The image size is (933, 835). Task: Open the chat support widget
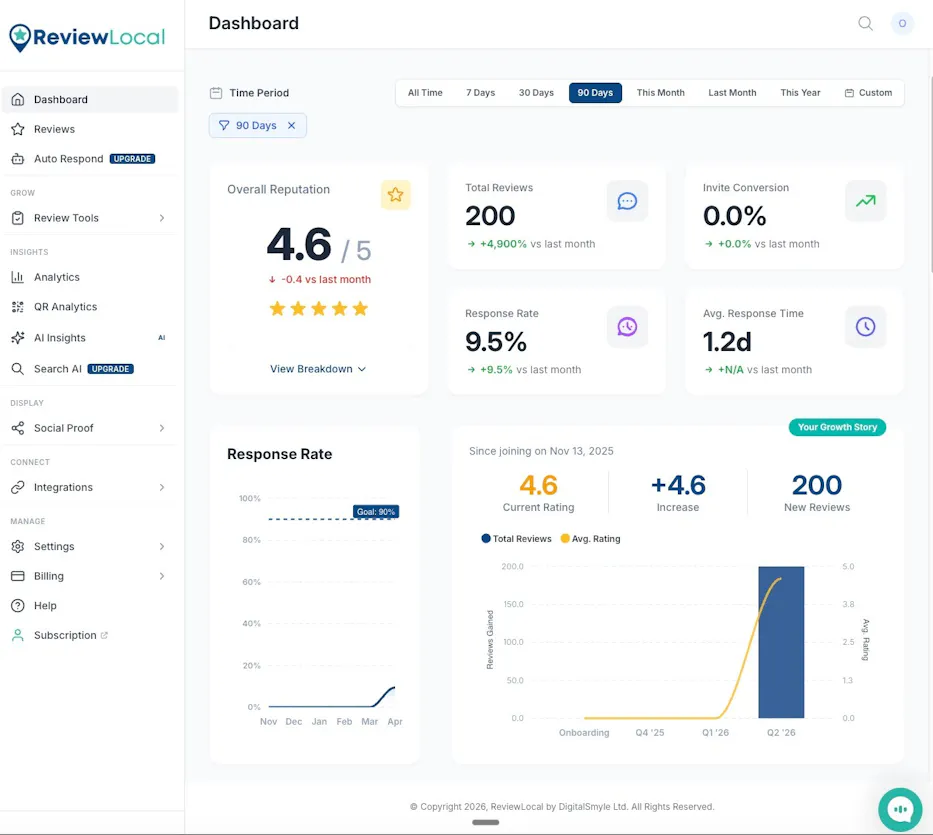(899, 809)
